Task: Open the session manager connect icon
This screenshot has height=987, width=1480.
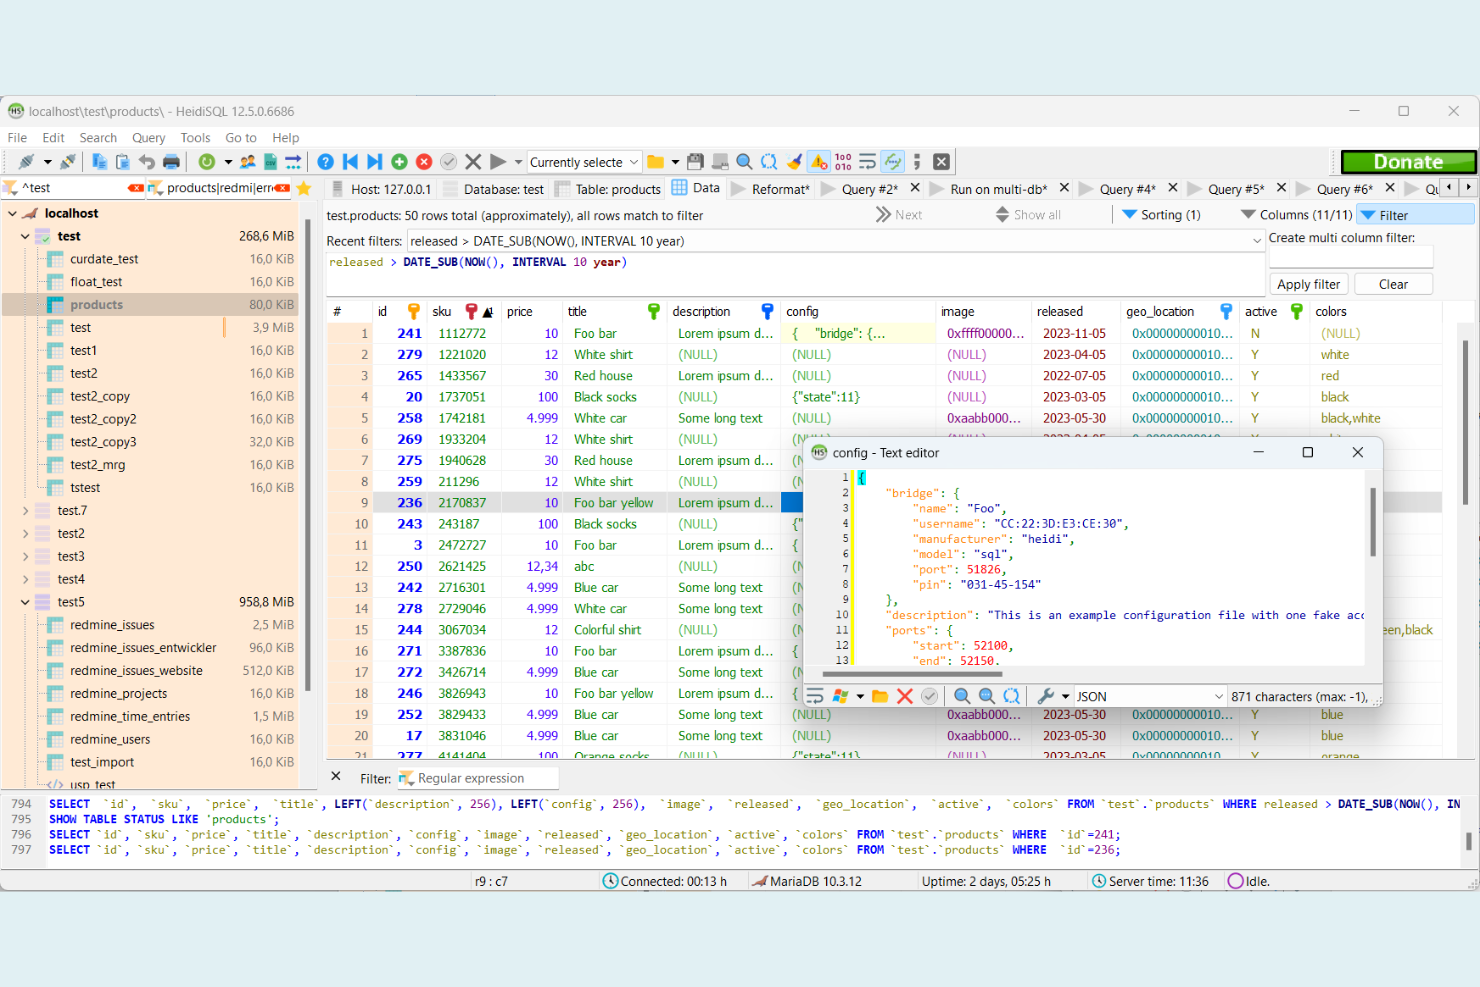Action: tap(27, 162)
